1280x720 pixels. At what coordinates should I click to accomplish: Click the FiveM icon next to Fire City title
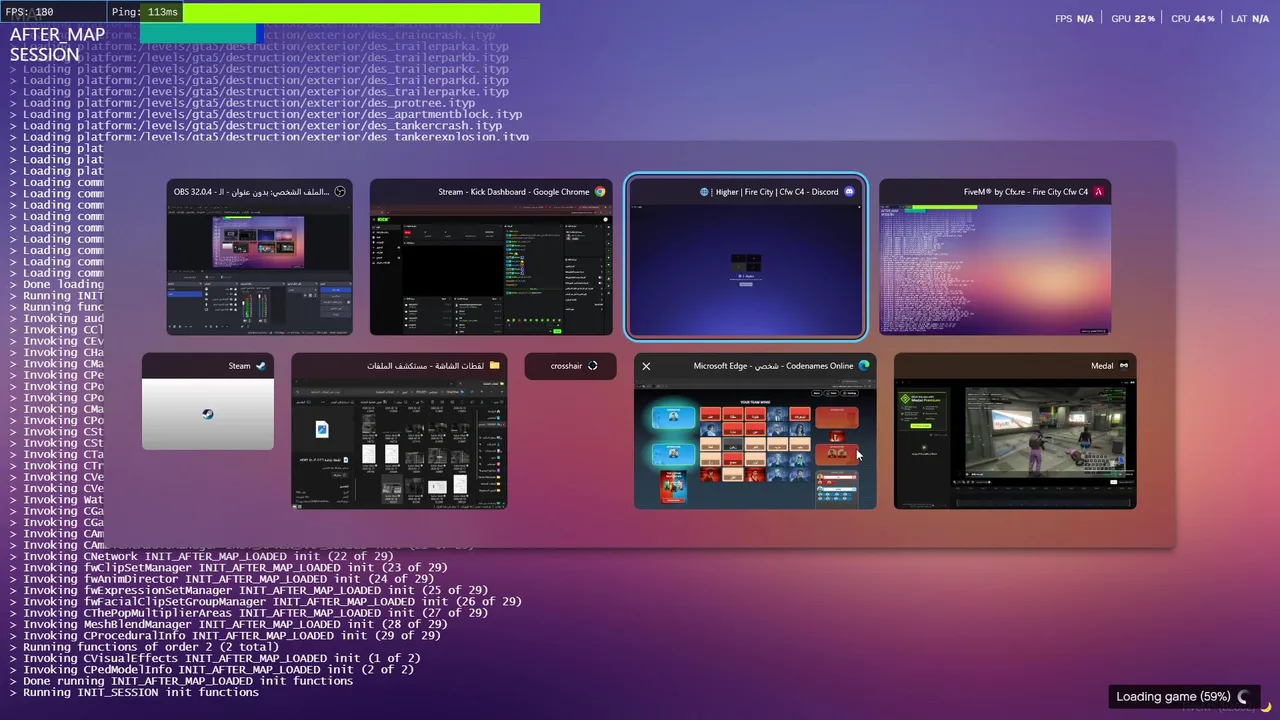[x=1098, y=192]
